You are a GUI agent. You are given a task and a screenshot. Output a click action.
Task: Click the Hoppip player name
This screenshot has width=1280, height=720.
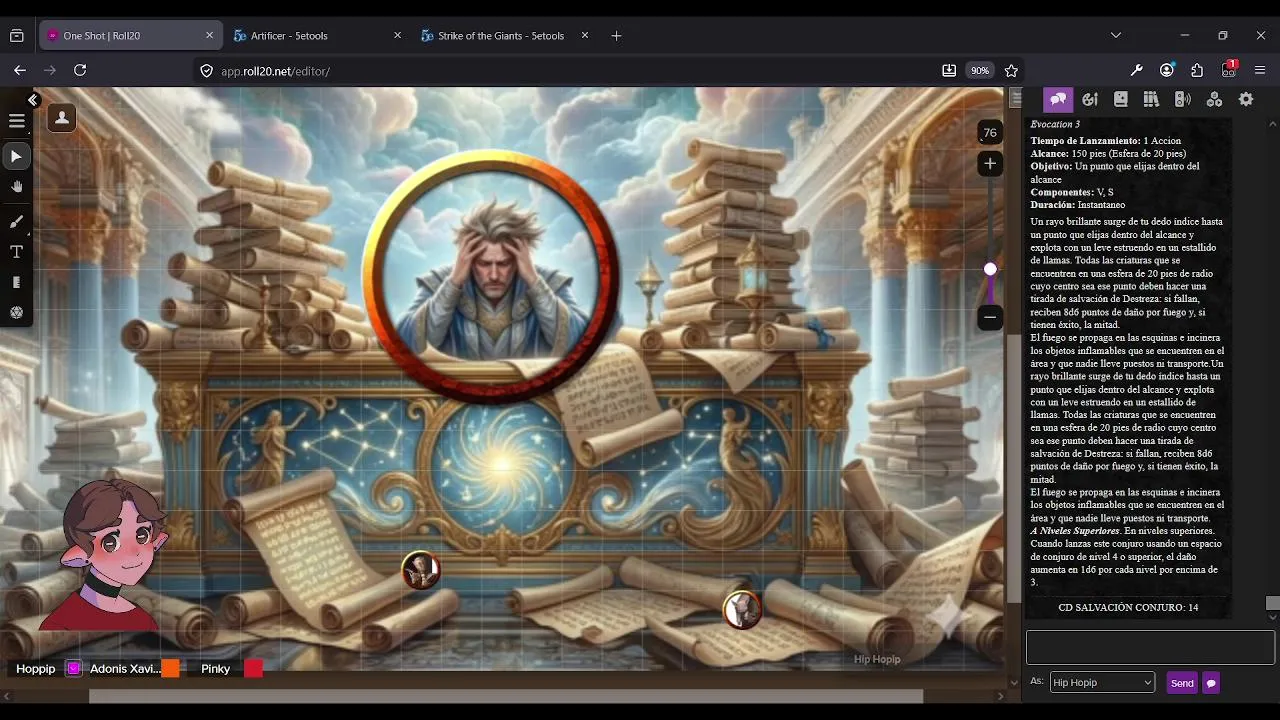[x=35, y=669]
